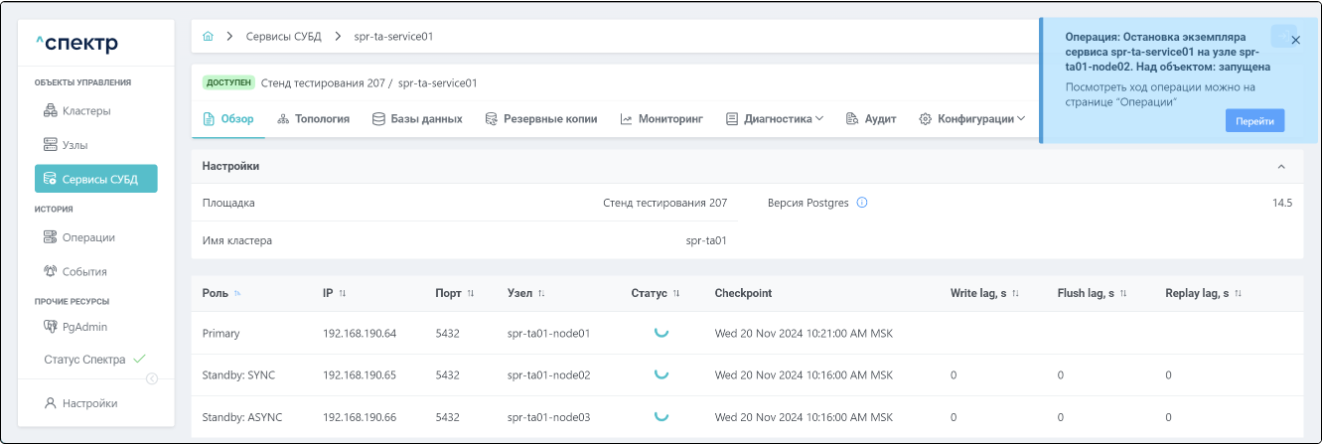The height and width of the screenshot is (445, 1323).
Task: Close the operation notification popup
Action: coord(1295,40)
